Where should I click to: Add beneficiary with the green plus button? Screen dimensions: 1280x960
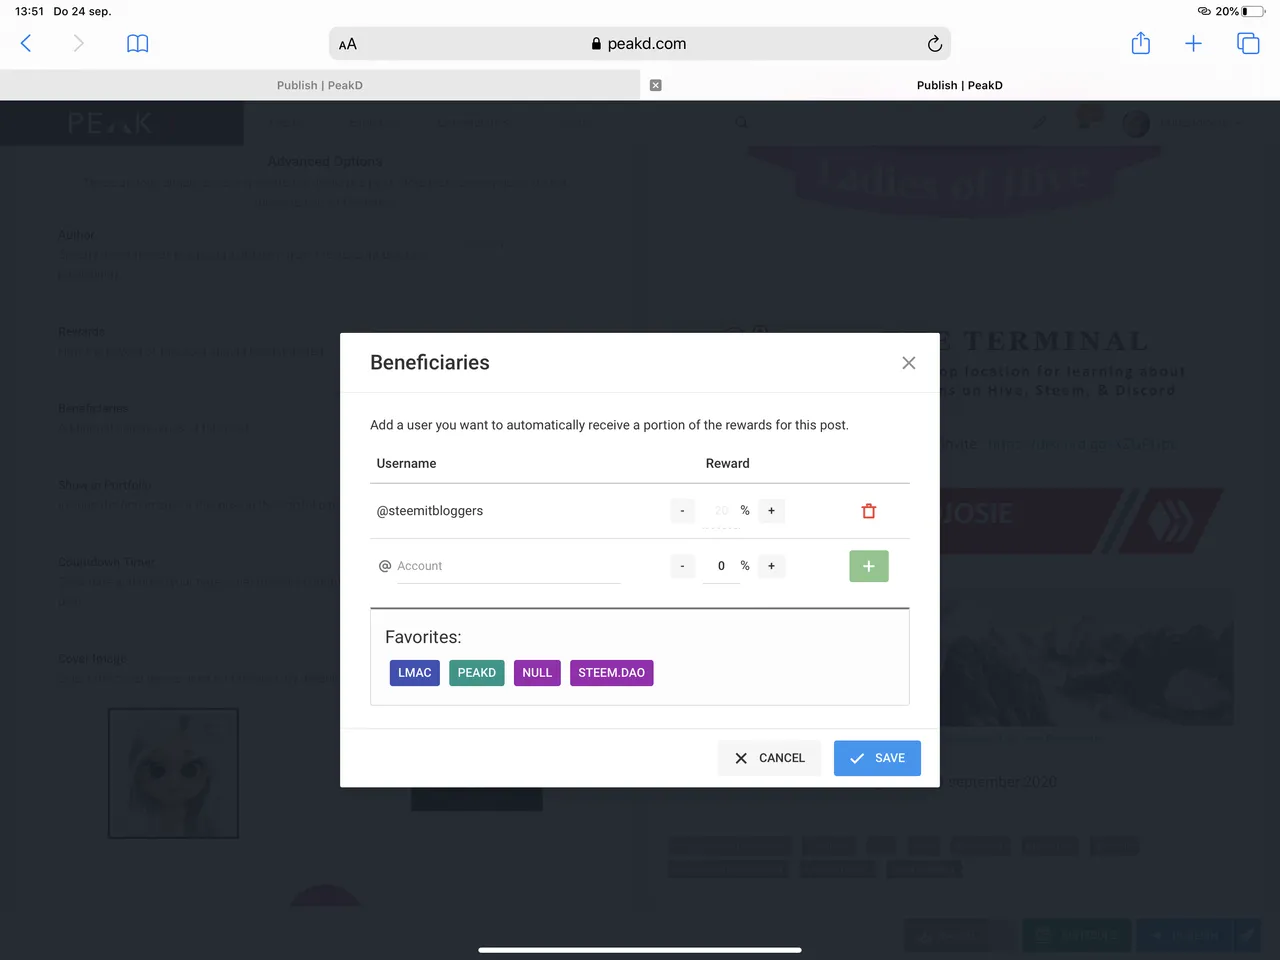tap(869, 566)
